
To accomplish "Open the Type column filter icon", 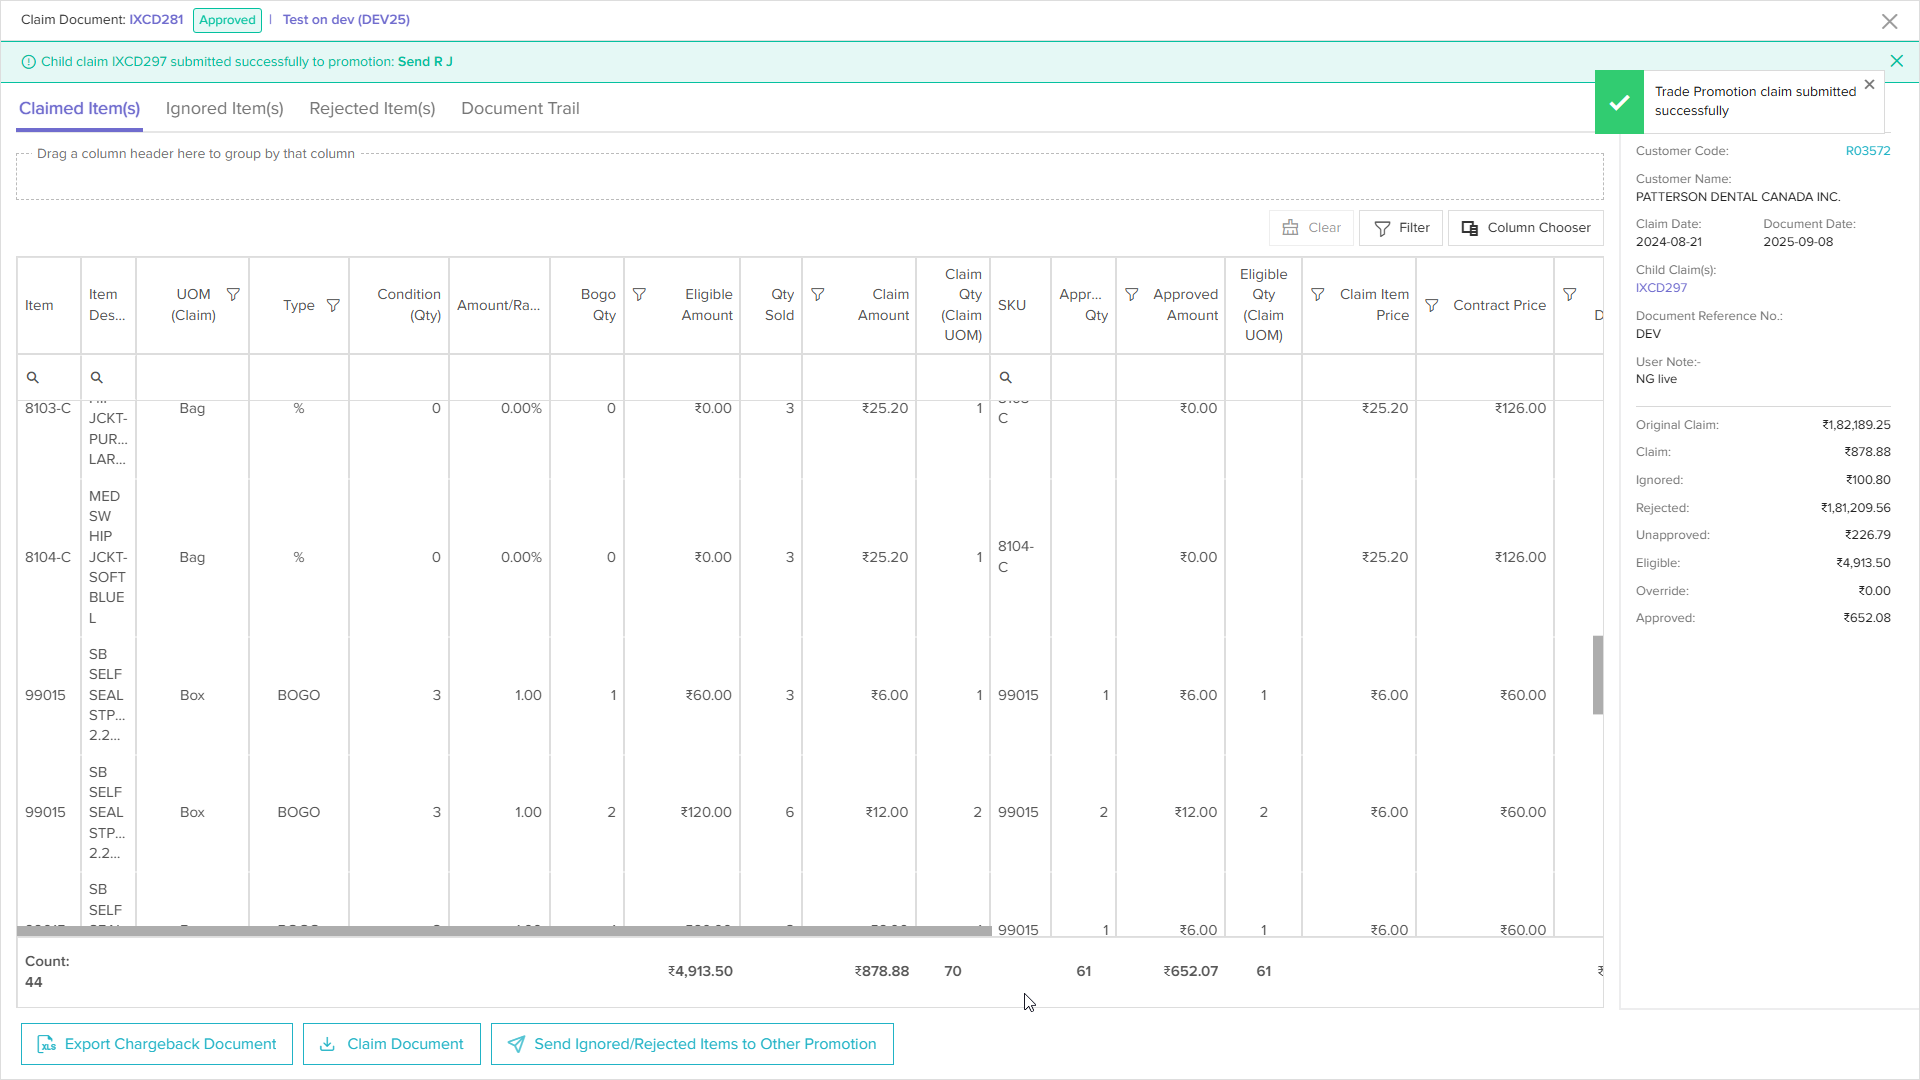I will [x=333, y=305].
